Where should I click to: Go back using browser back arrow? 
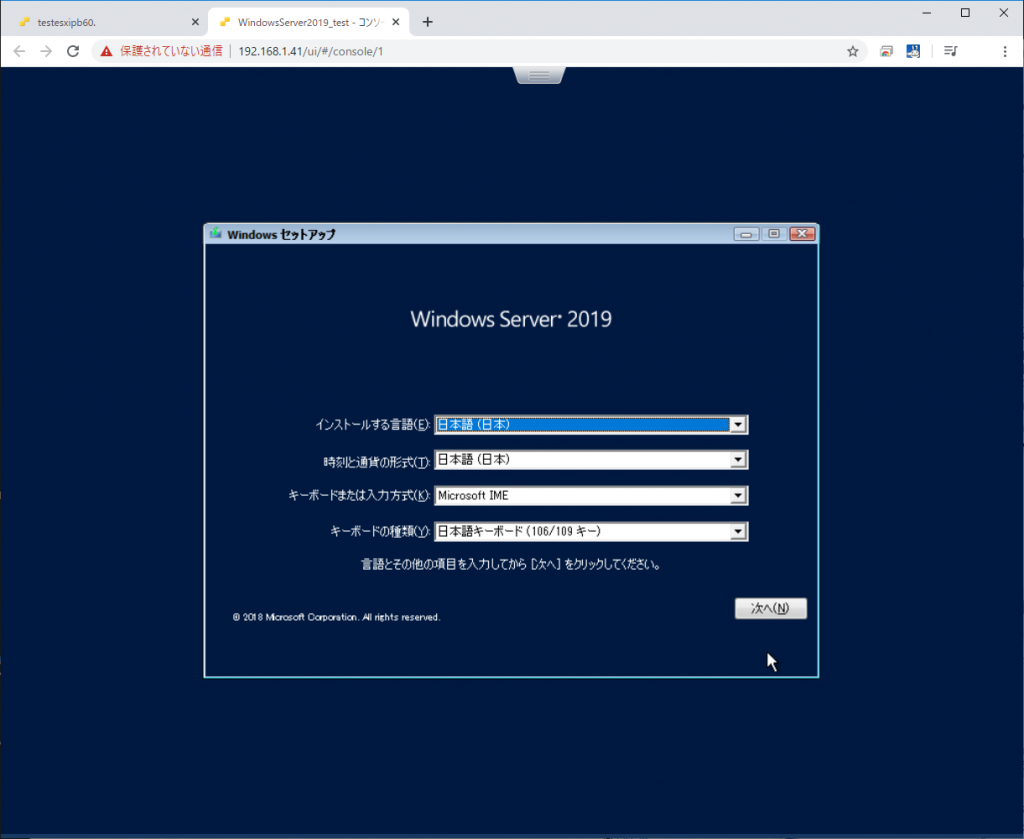[x=19, y=51]
